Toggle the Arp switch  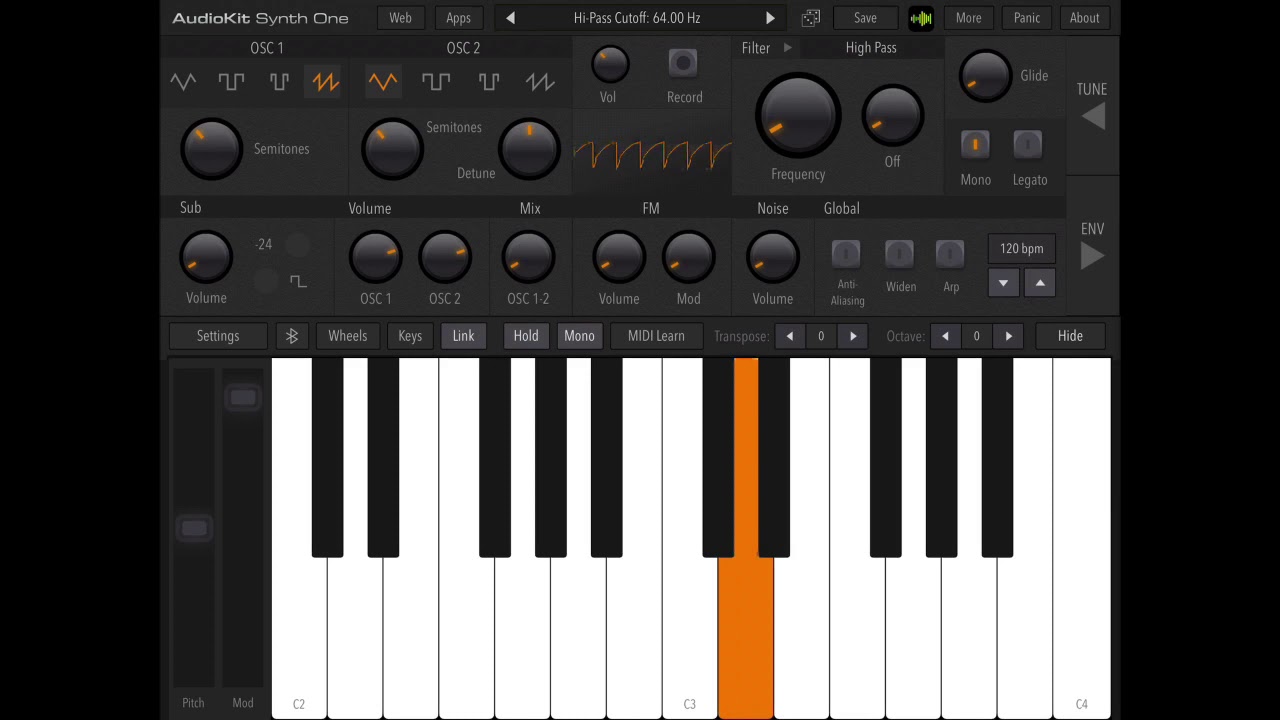[950, 253]
